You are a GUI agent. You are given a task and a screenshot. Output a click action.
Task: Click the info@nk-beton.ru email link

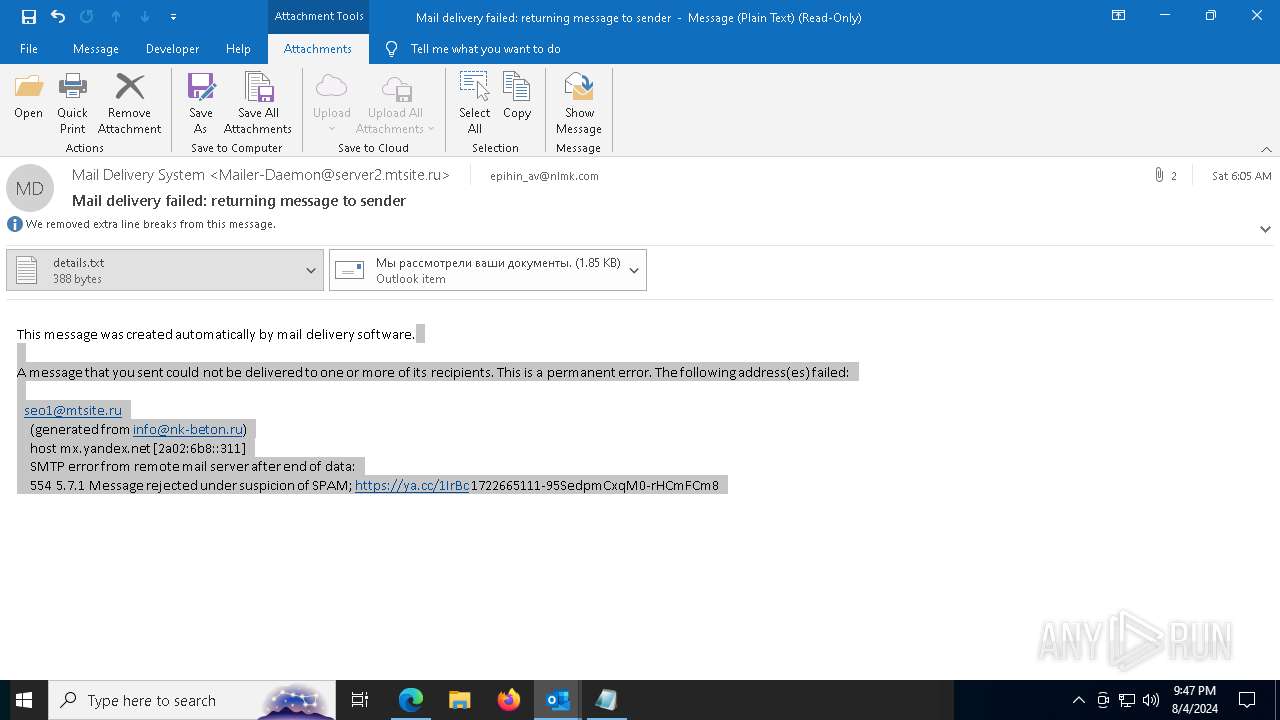tap(188, 429)
